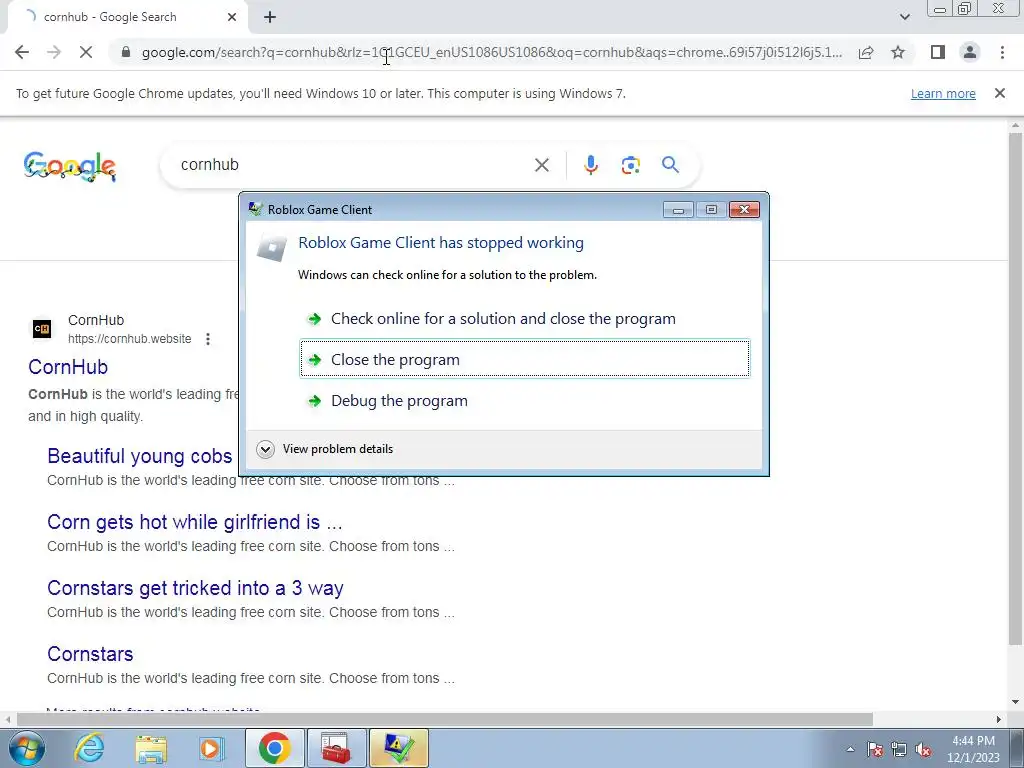
Task: Open network tray icon
Action: pyautogui.click(x=899, y=749)
